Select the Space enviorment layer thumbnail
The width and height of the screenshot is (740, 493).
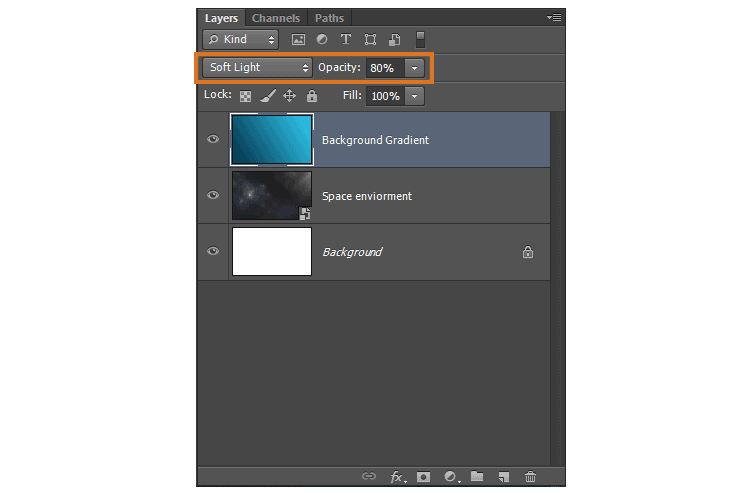pyautogui.click(x=272, y=195)
